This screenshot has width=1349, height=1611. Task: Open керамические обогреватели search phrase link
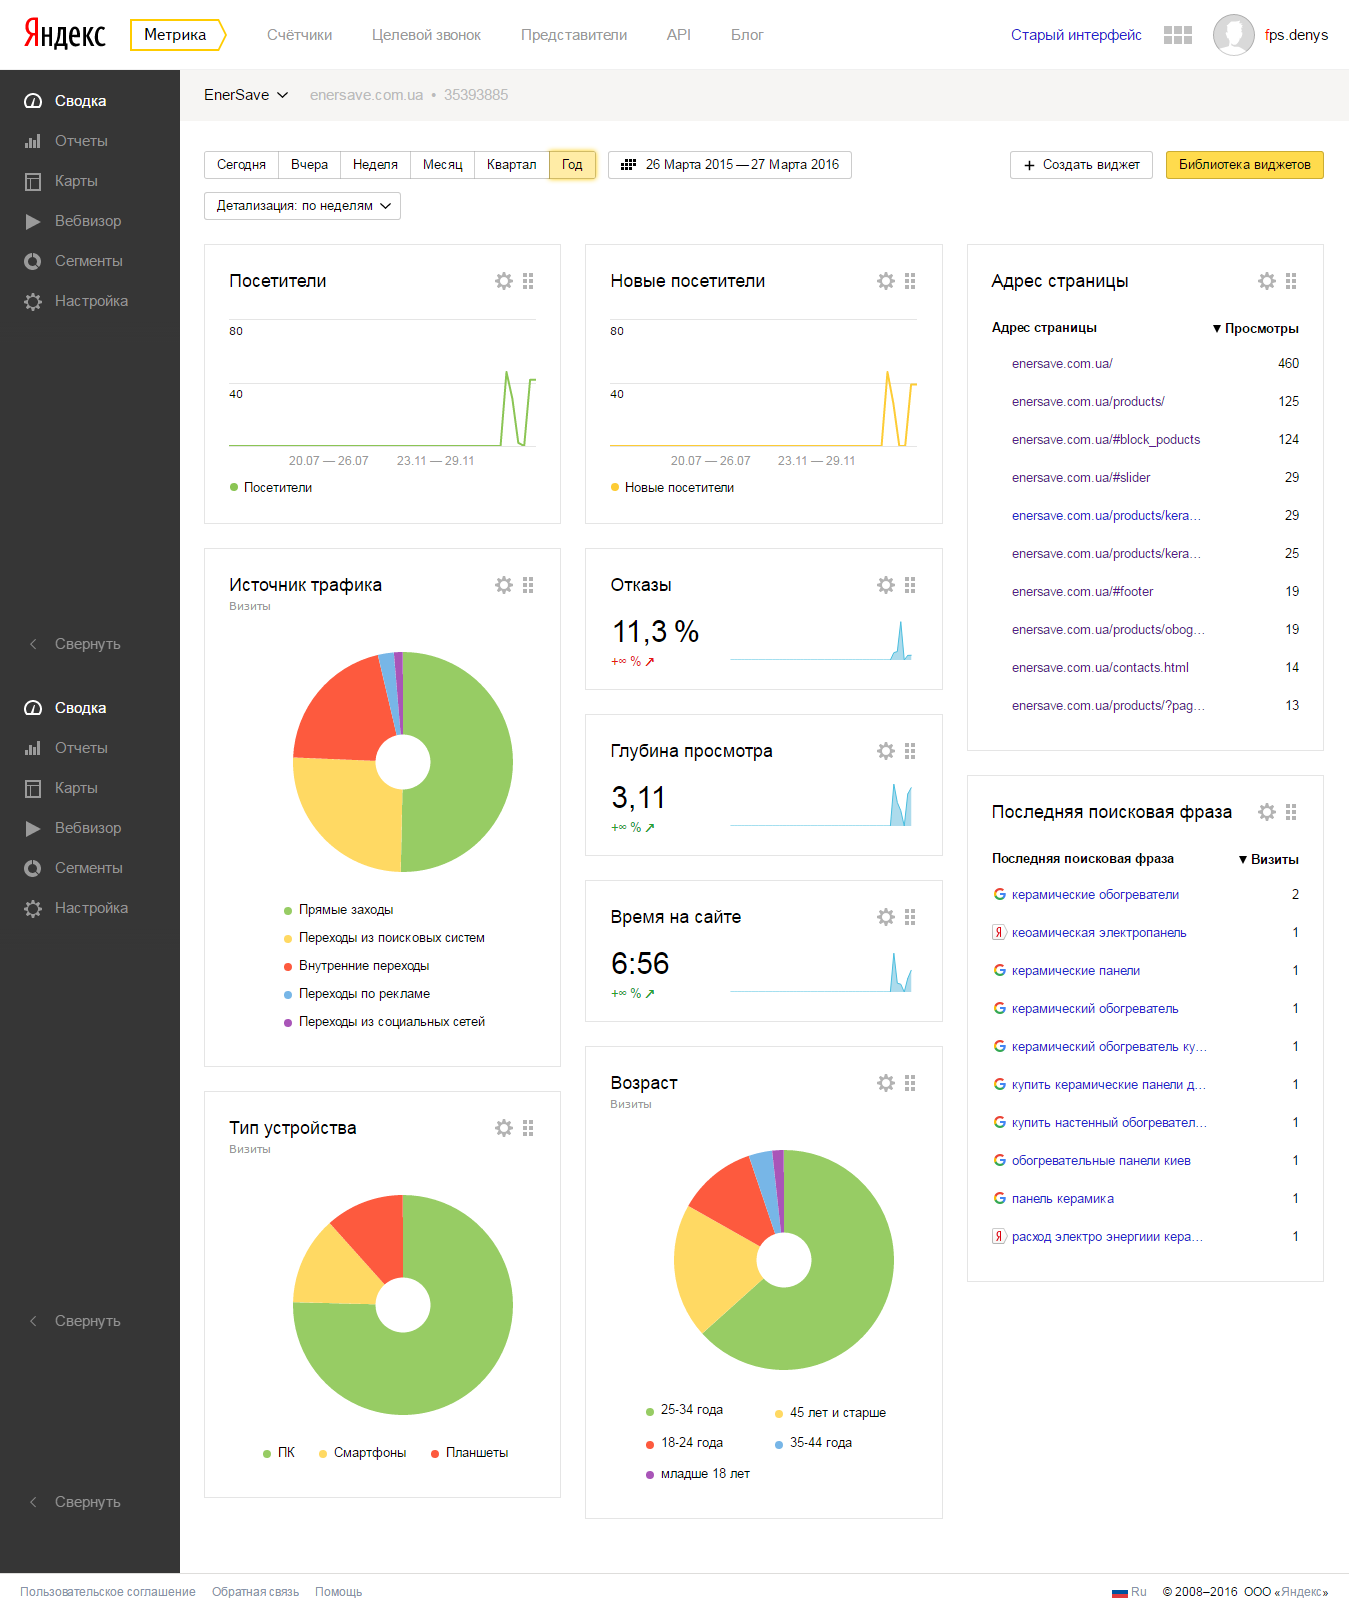(1095, 895)
